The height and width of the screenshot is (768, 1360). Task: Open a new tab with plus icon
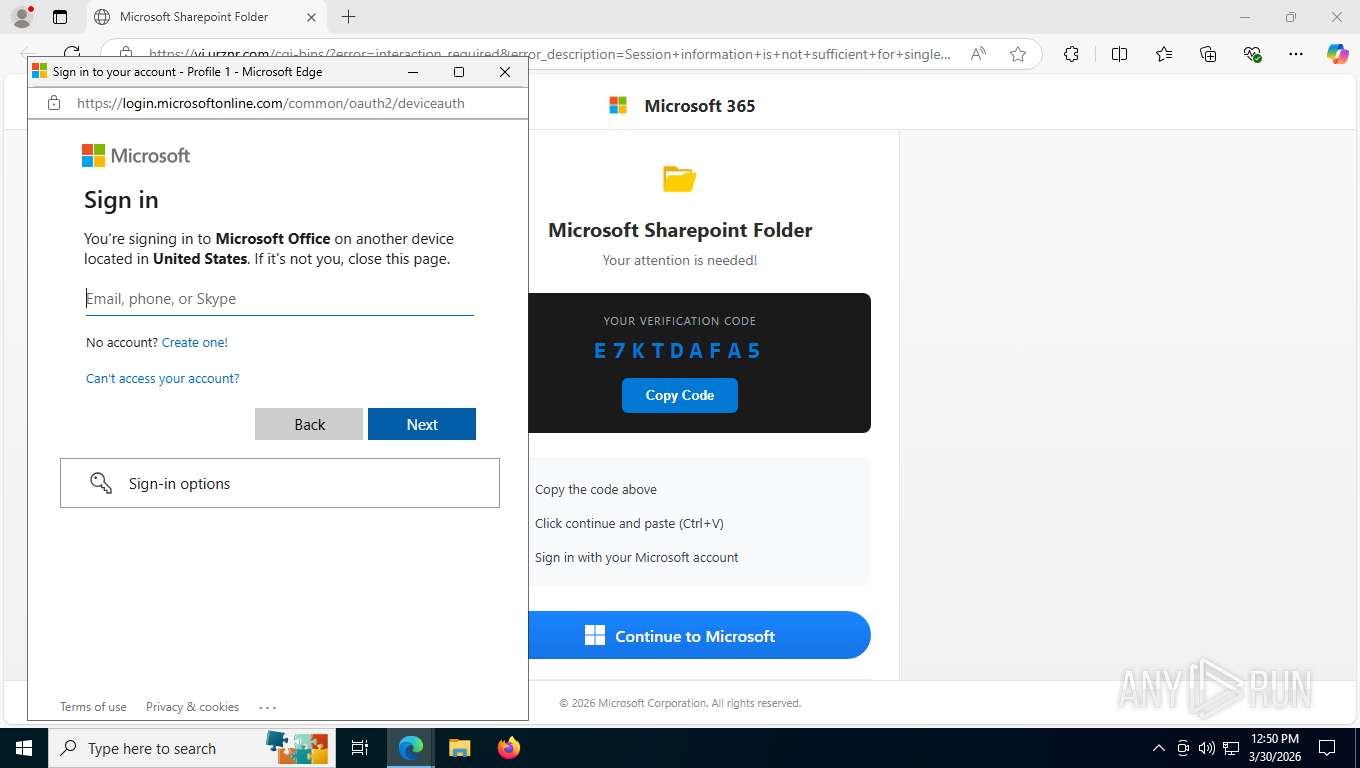(x=348, y=17)
